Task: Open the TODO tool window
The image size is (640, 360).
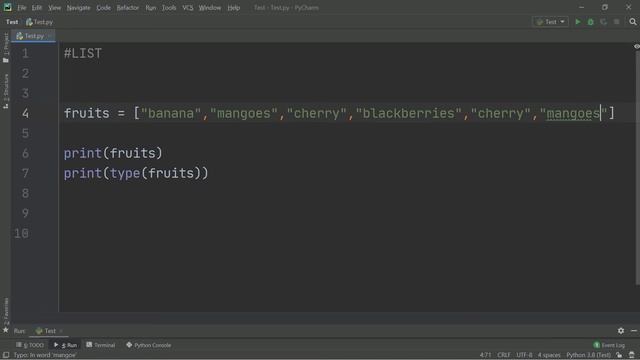Action: pos(30,345)
